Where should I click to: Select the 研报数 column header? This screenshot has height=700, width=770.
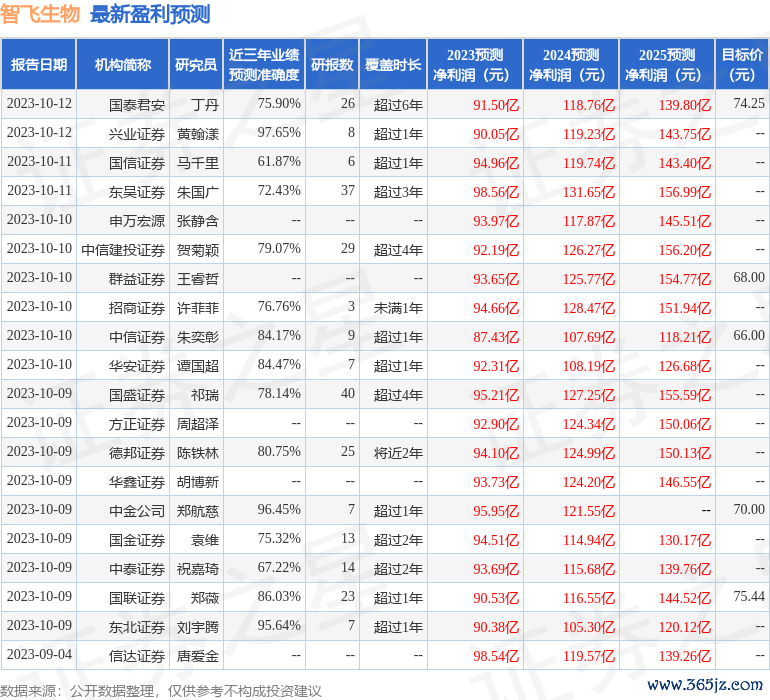point(332,64)
